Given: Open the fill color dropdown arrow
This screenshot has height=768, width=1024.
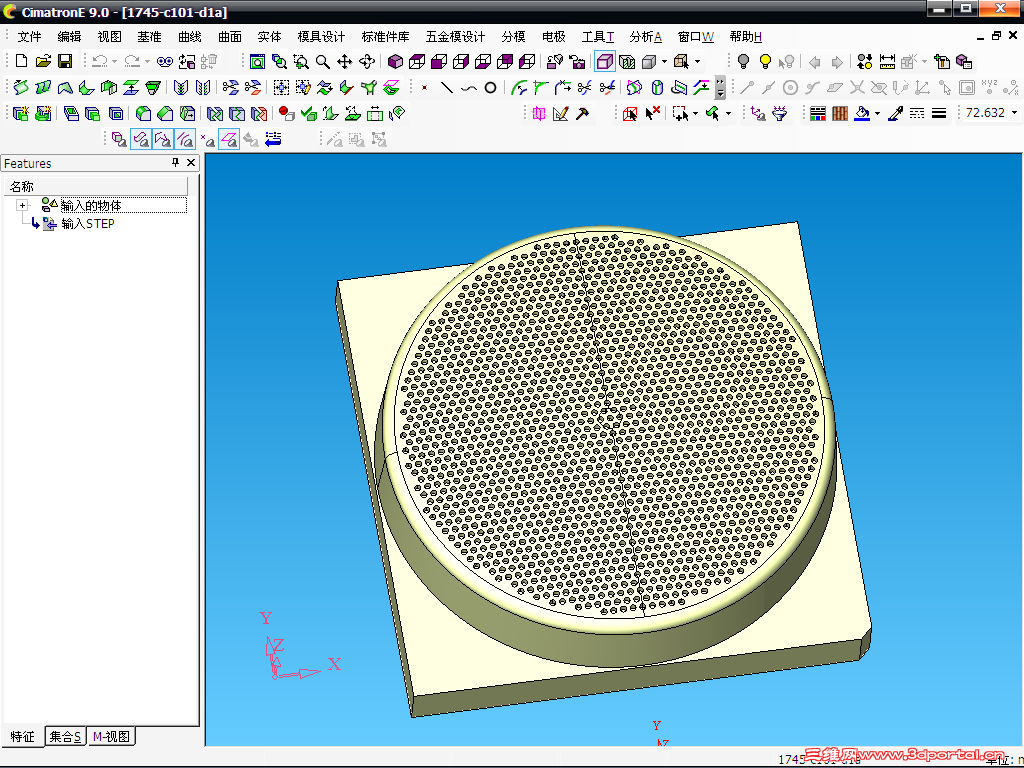Looking at the screenshot, I should [x=877, y=114].
